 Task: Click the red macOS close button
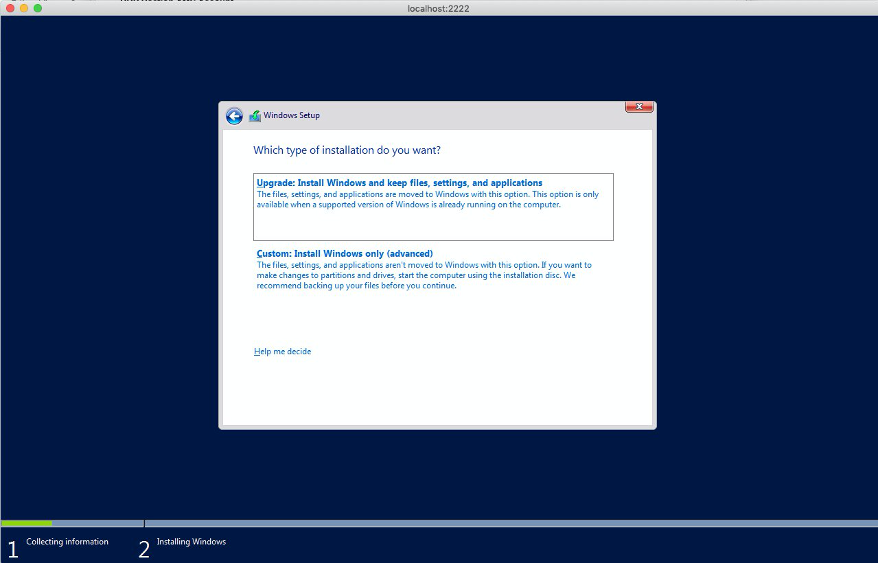(10, 8)
